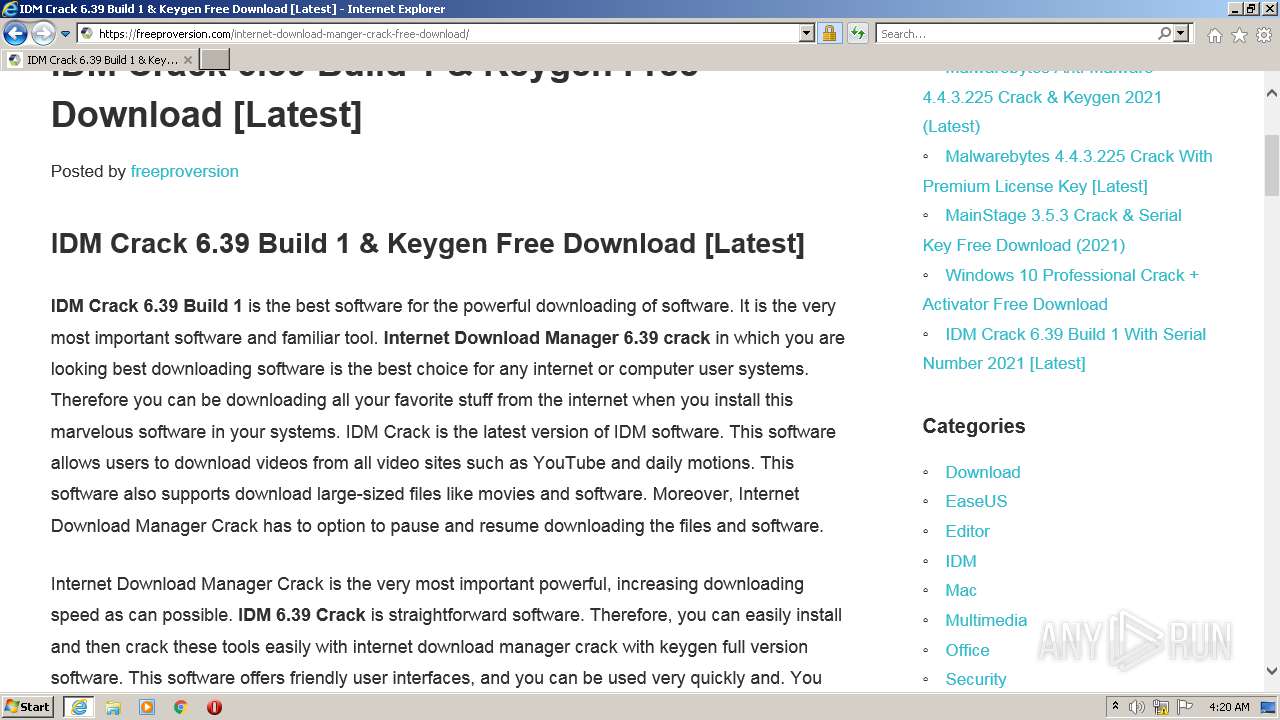This screenshot has width=1280, height=720.
Task: Open Malwarebytes 4.4.3.225 Crack With Premium License link
Action: (x=1067, y=171)
